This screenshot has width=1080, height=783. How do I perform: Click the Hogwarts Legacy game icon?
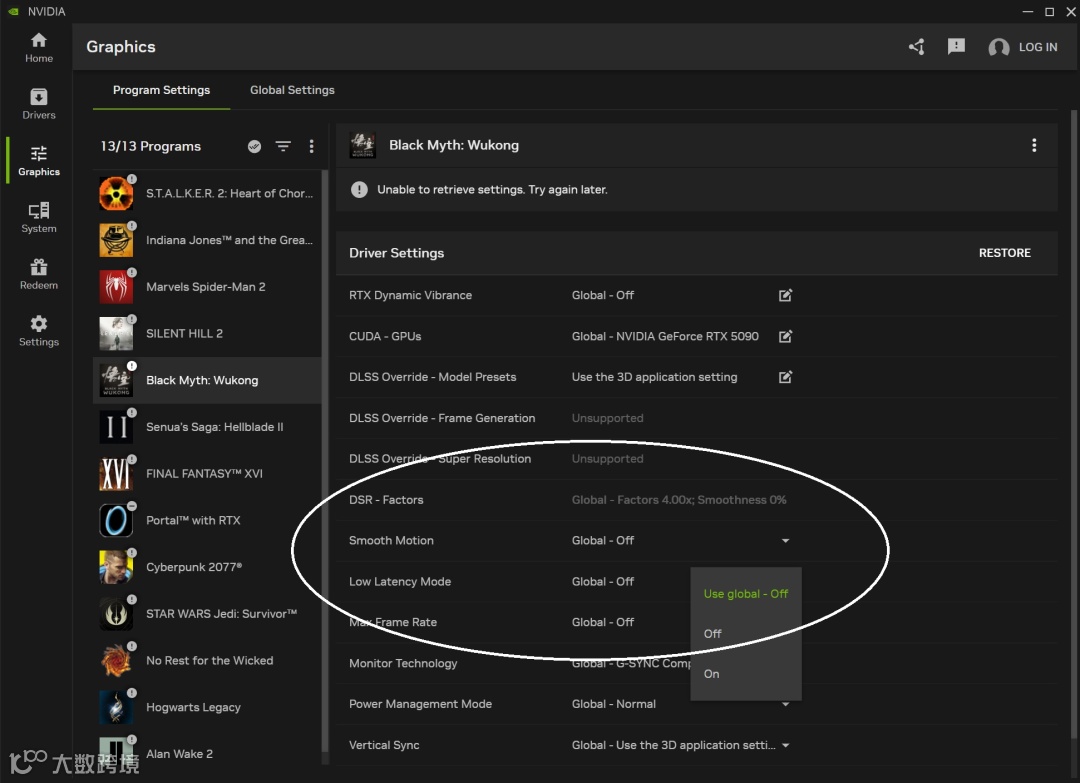[x=116, y=707]
